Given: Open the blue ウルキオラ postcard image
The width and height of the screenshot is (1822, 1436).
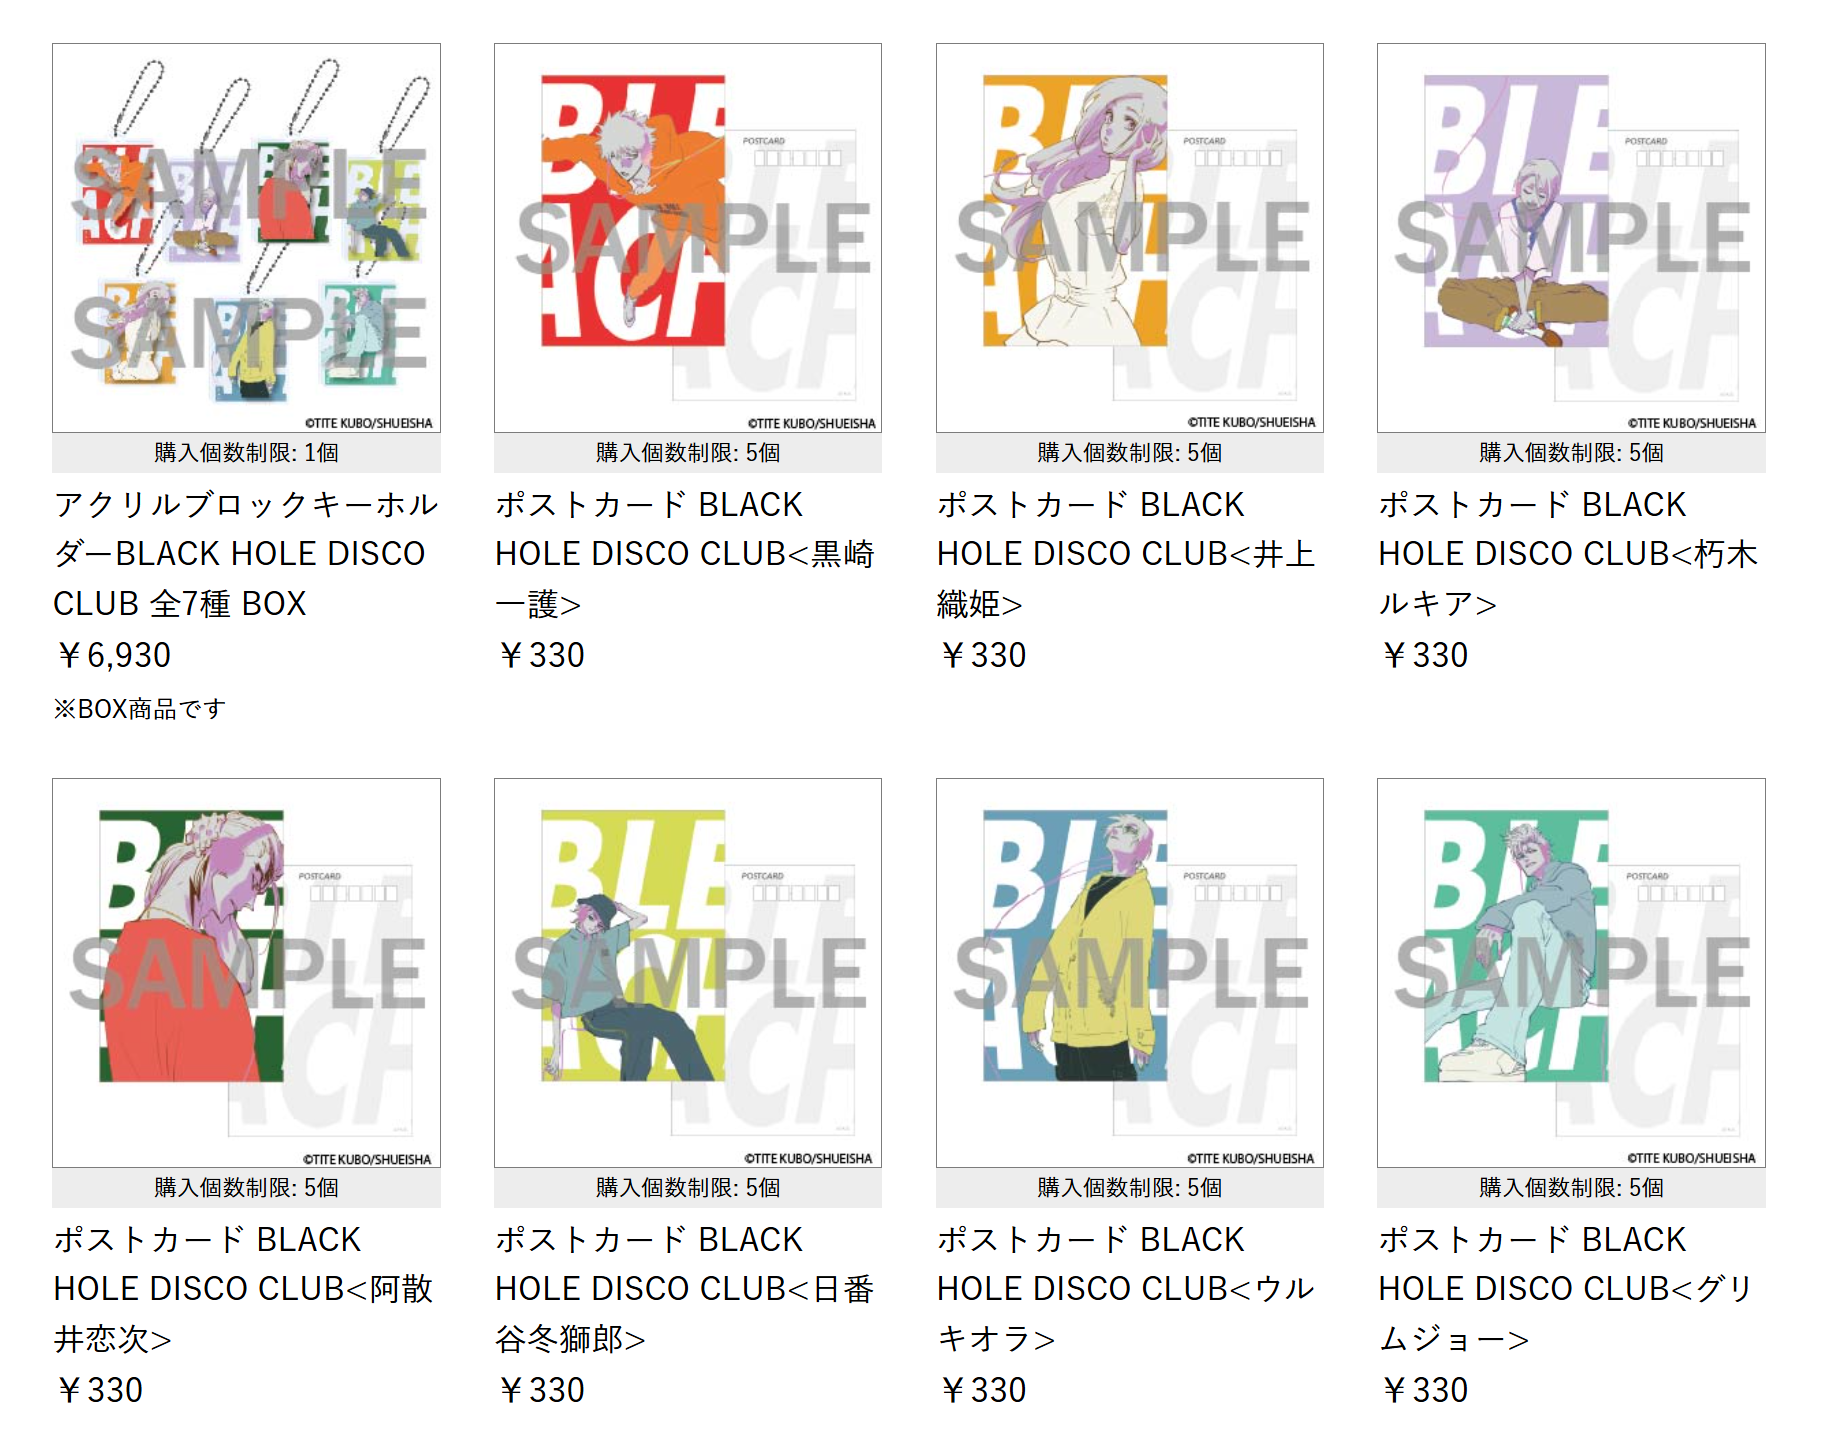Looking at the screenshot, I should pyautogui.click(x=1130, y=973).
